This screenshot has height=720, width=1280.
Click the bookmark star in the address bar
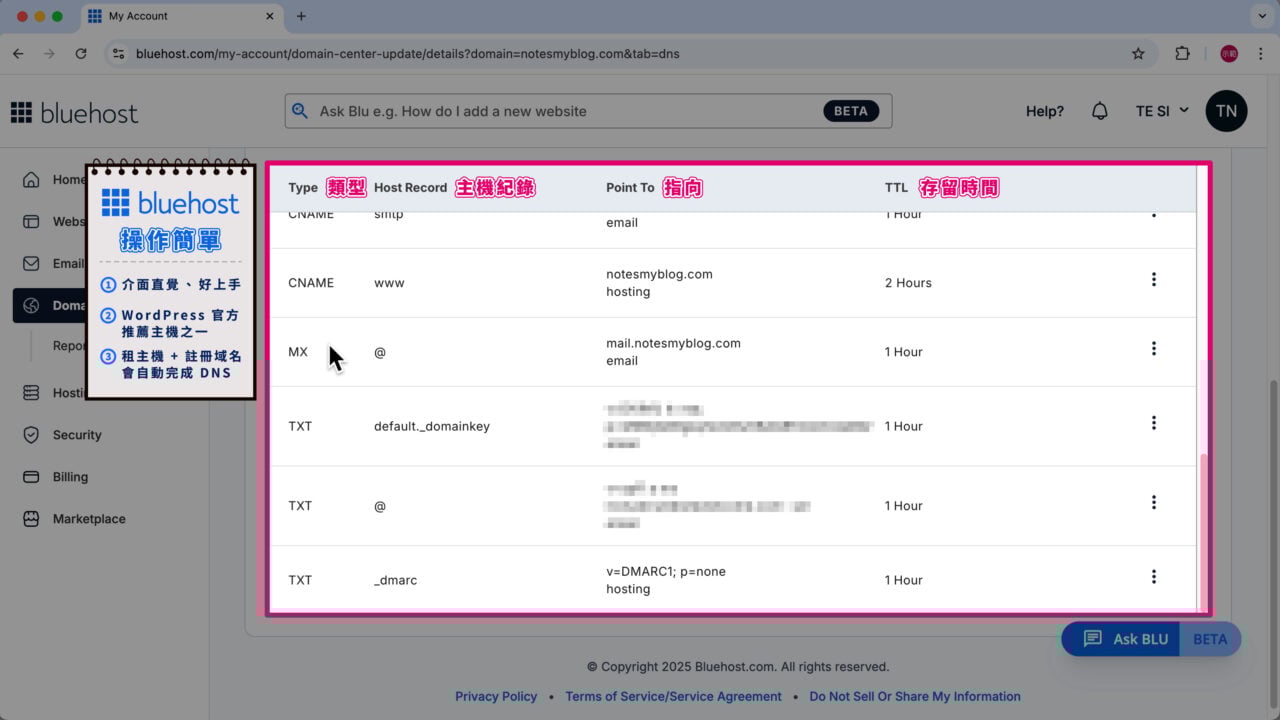[x=1139, y=53]
